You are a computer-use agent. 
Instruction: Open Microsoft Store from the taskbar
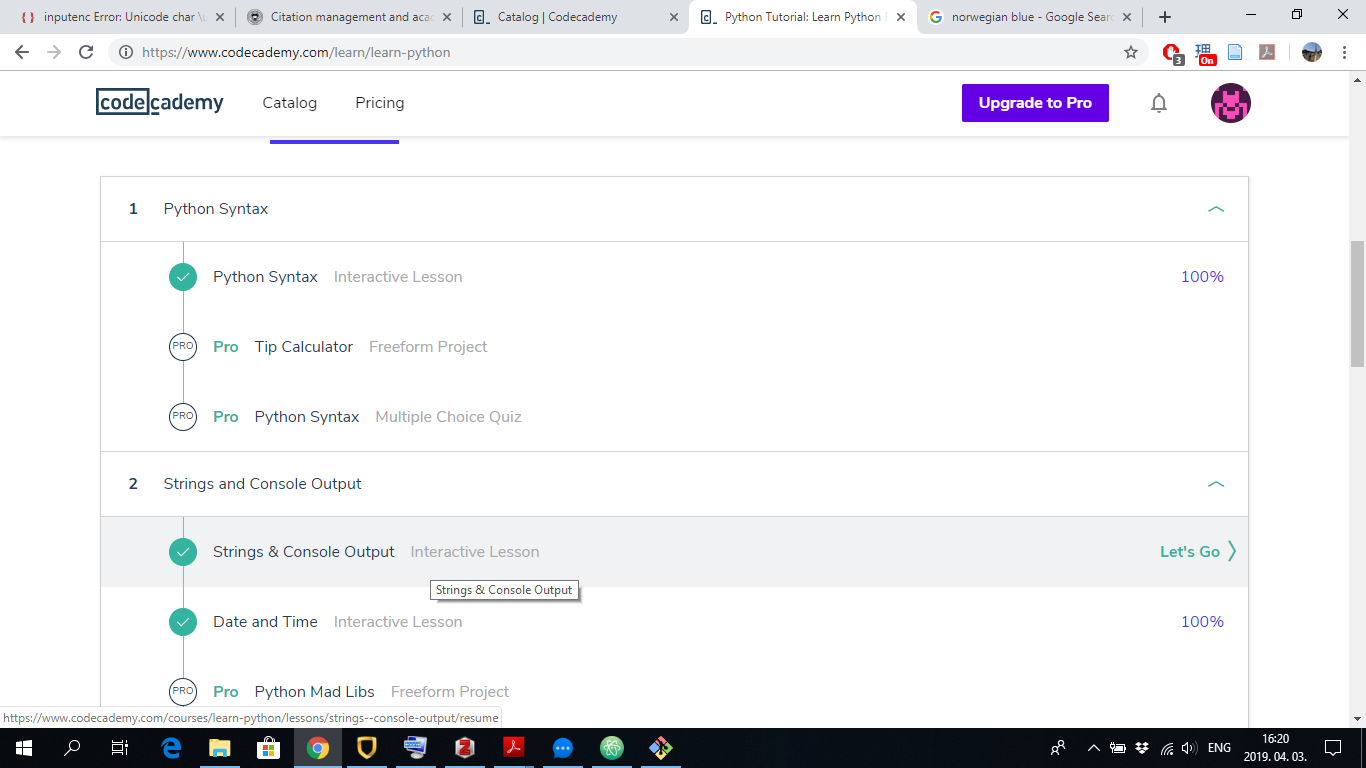point(268,747)
